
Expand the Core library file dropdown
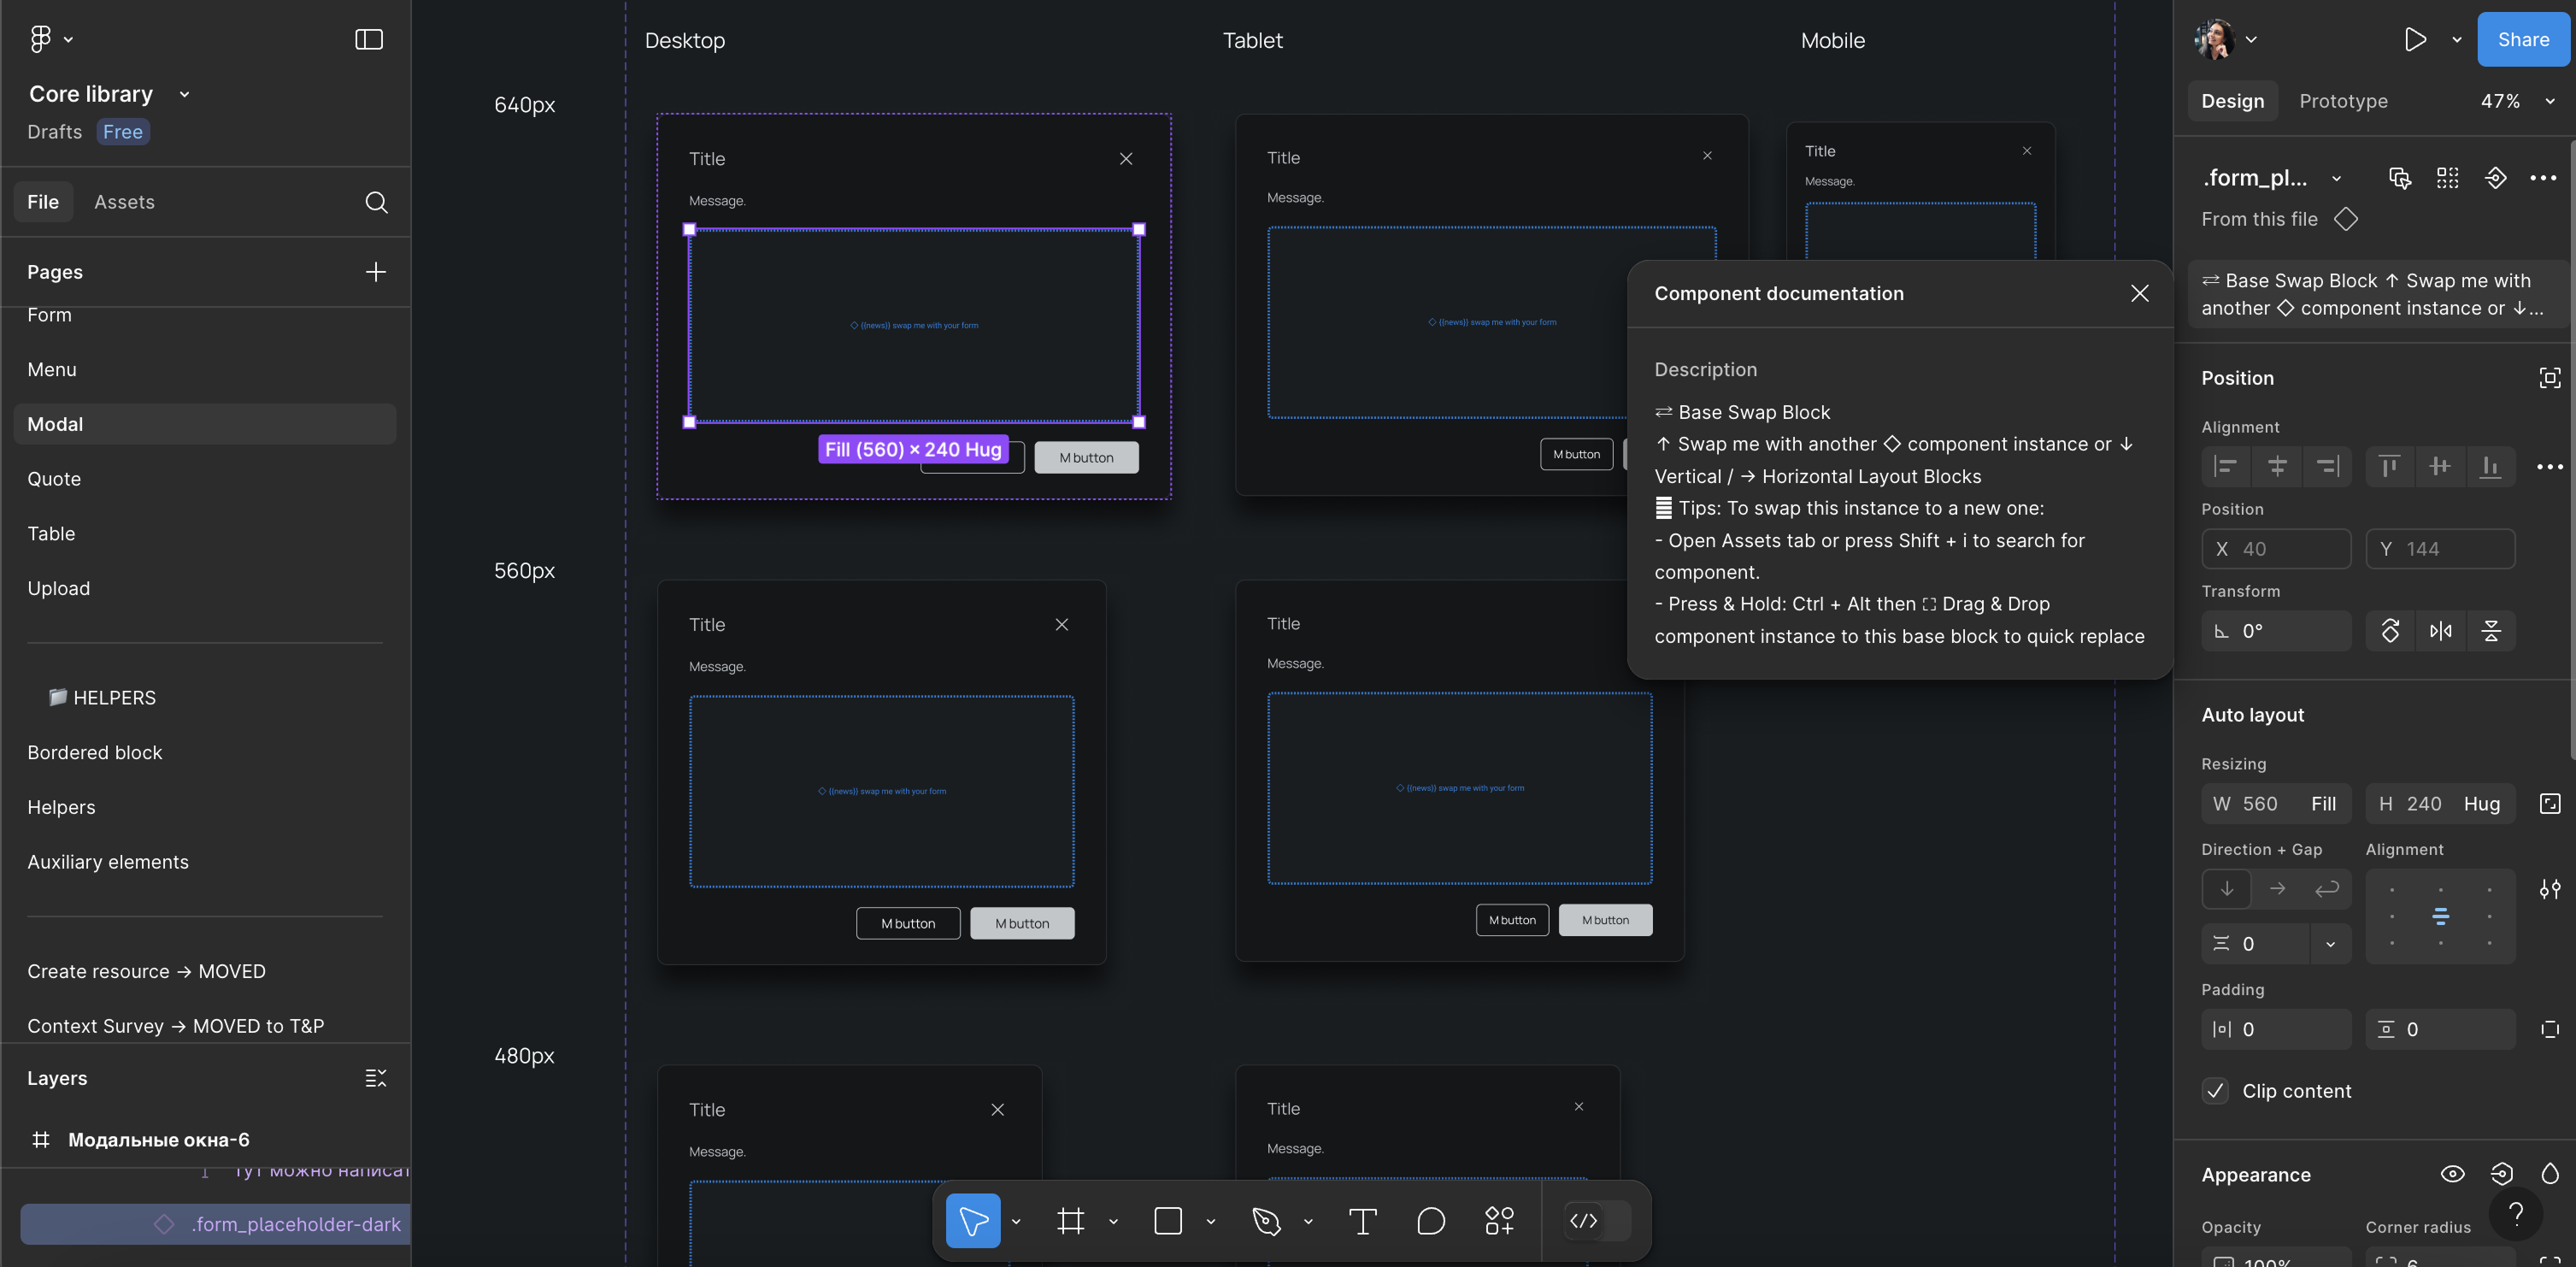pos(184,94)
